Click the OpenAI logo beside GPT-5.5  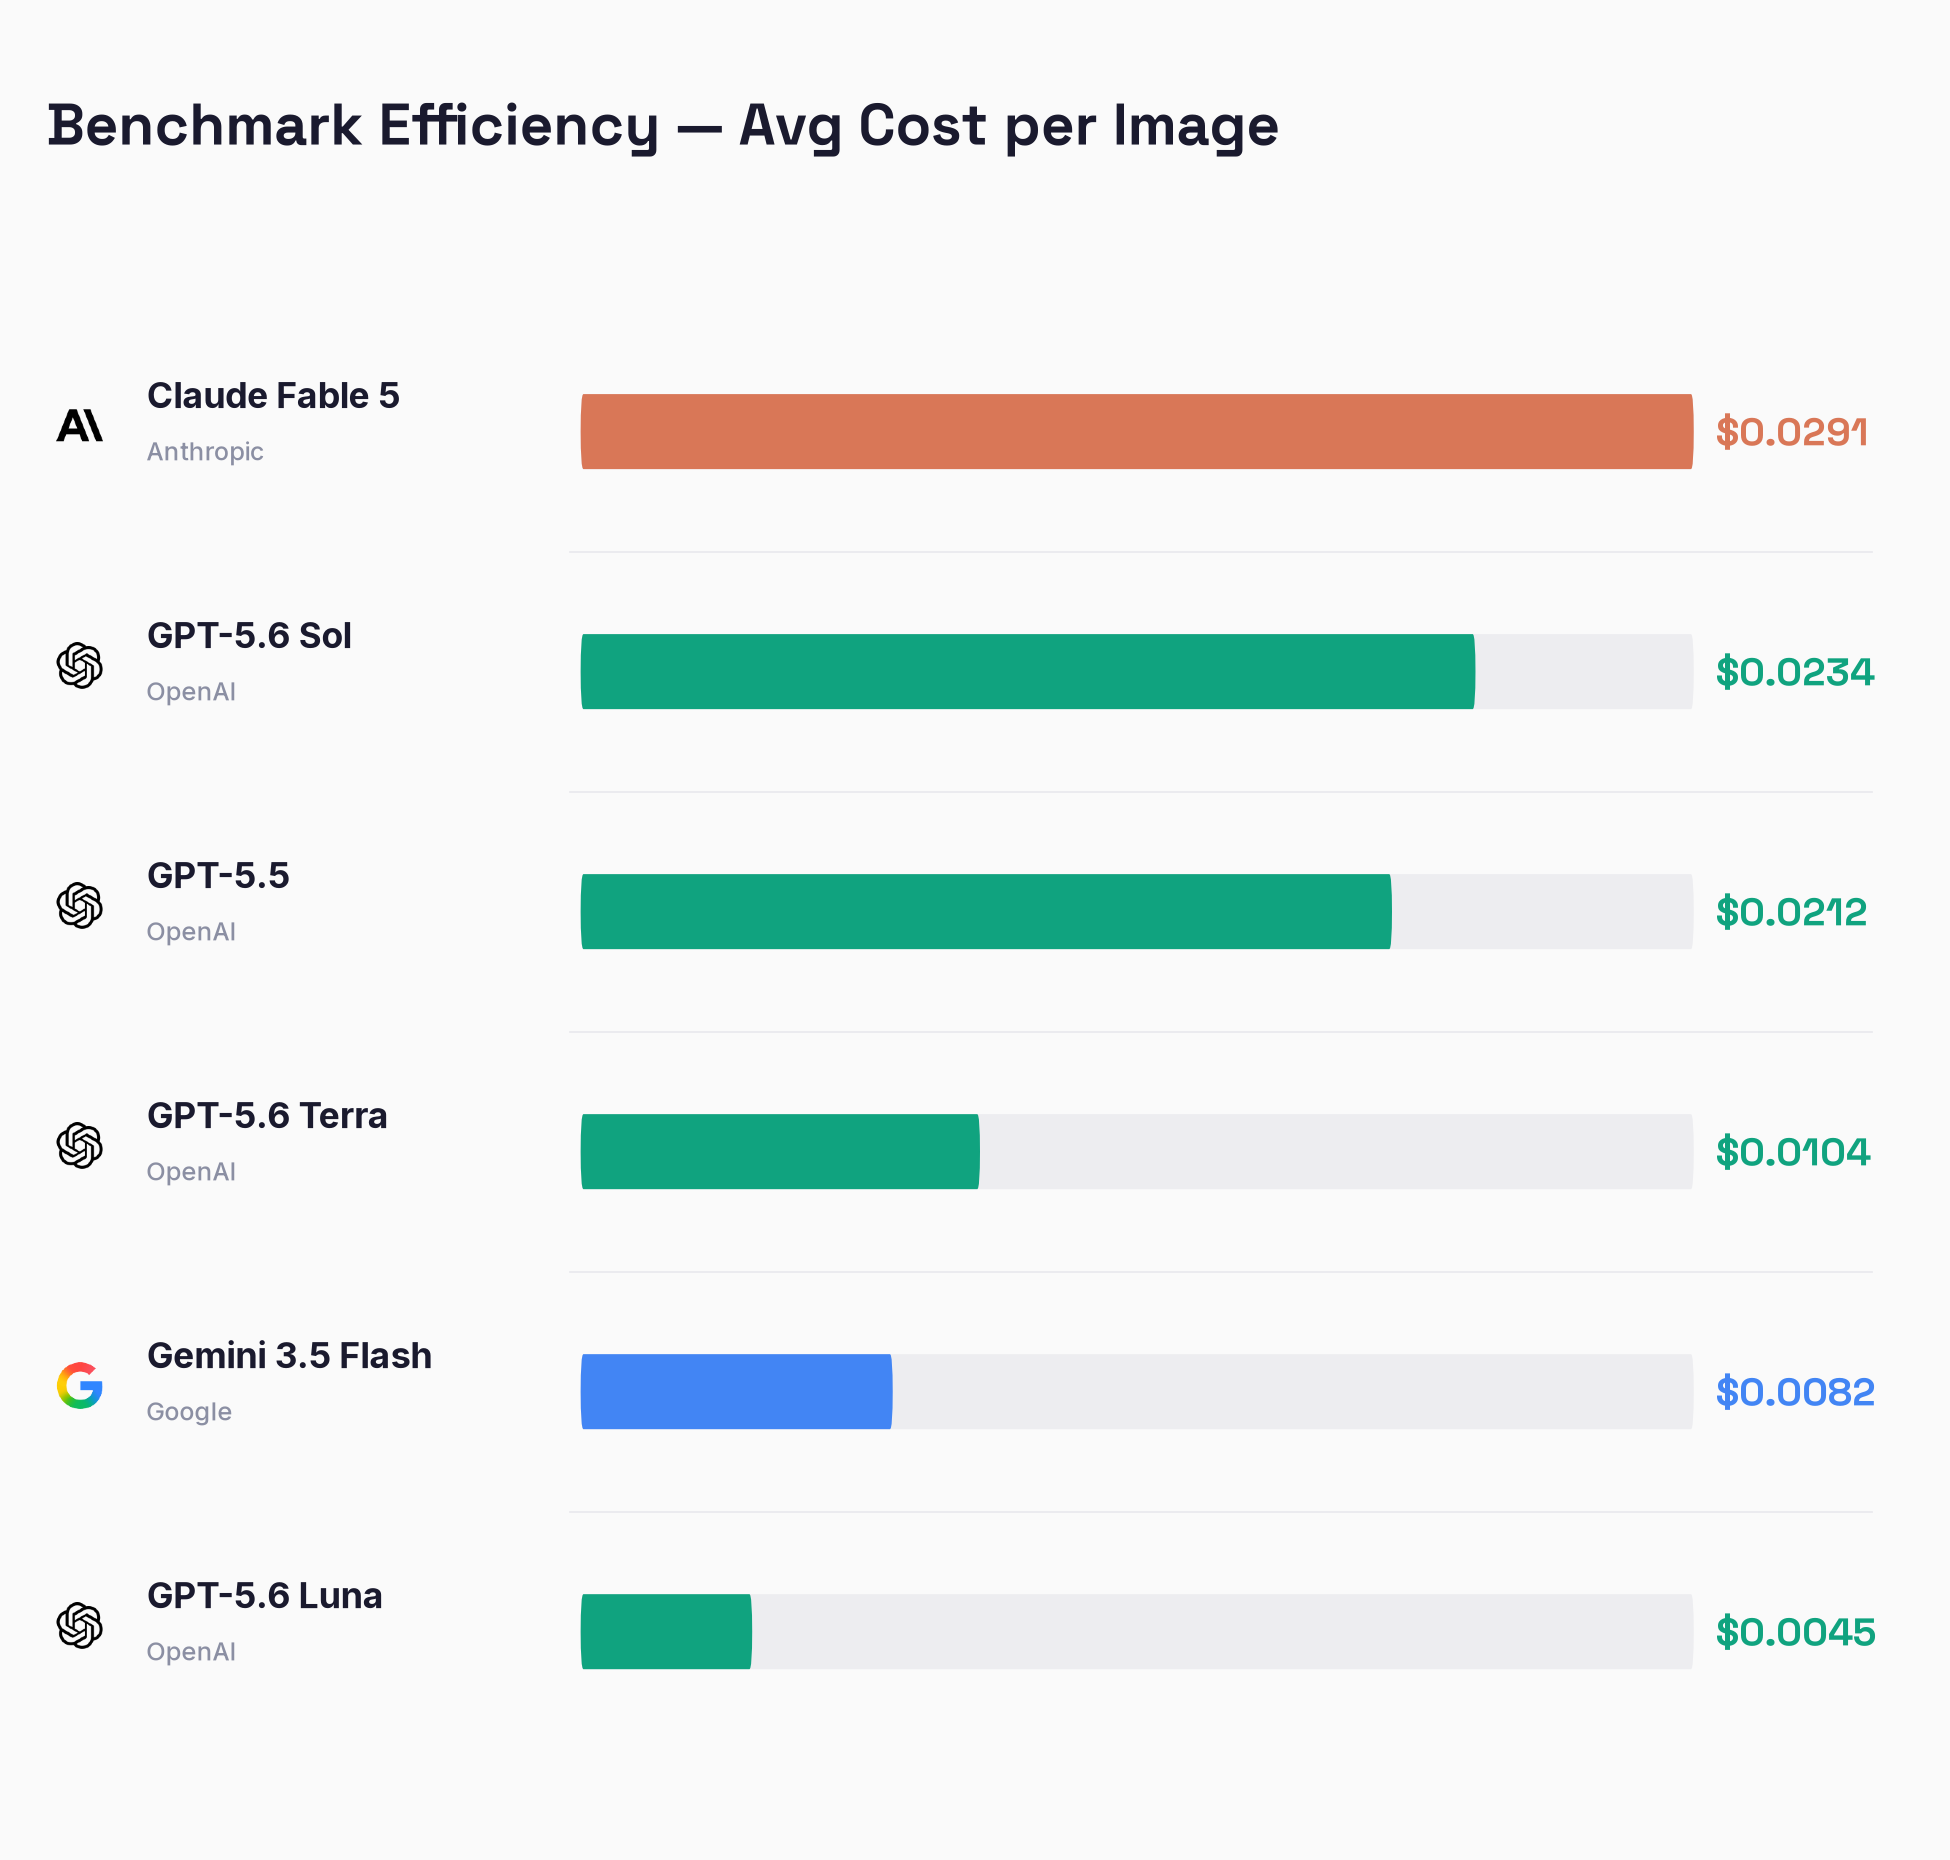(80, 906)
